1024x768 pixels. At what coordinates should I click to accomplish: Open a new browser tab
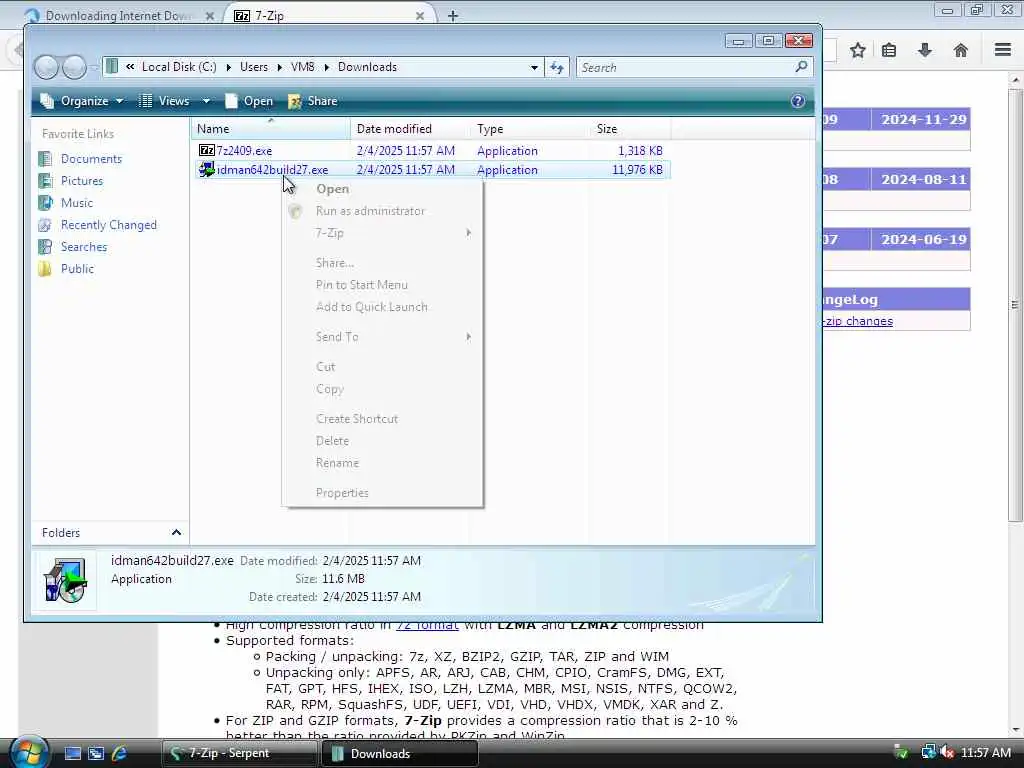click(453, 16)
